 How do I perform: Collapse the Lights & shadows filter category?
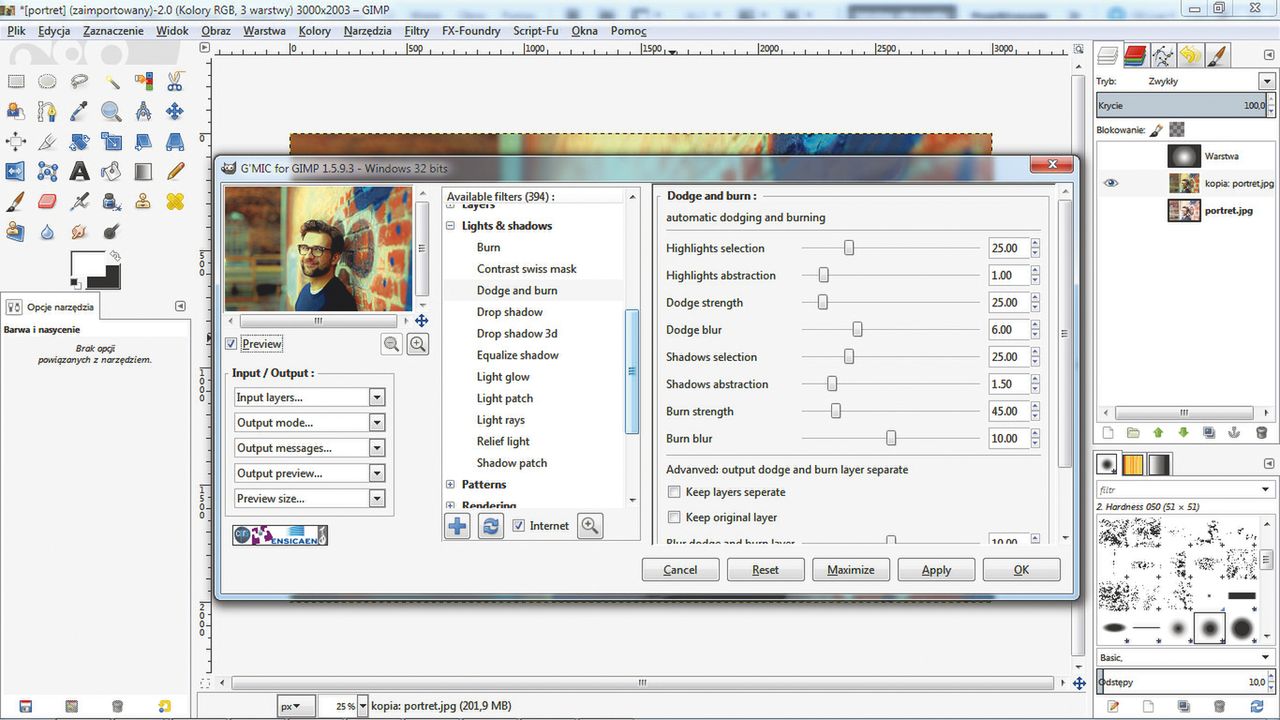click(451, 226)
